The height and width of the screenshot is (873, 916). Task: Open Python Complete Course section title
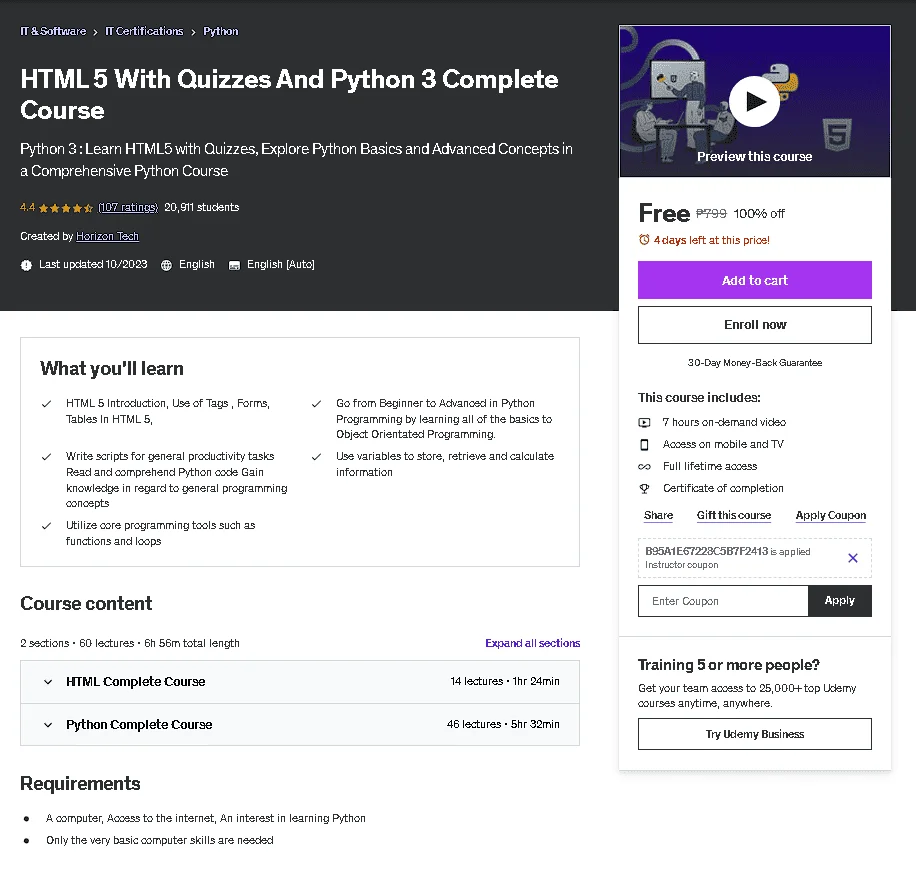coord(139,725)
